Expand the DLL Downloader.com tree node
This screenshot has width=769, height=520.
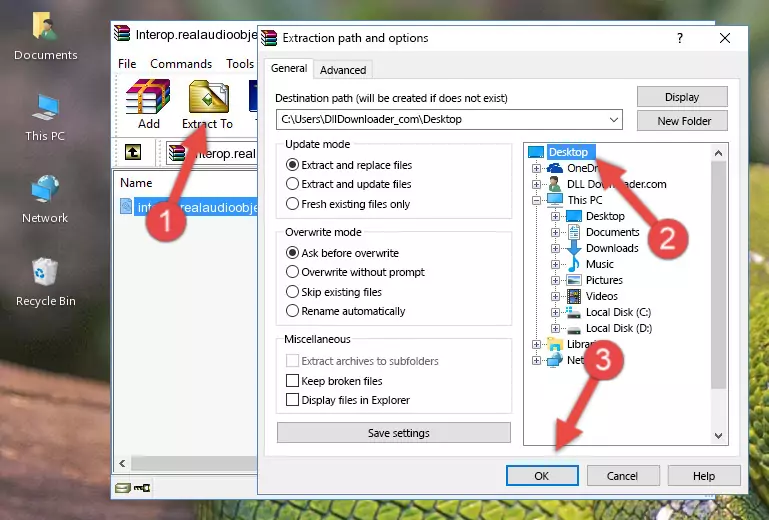point(536,184)
